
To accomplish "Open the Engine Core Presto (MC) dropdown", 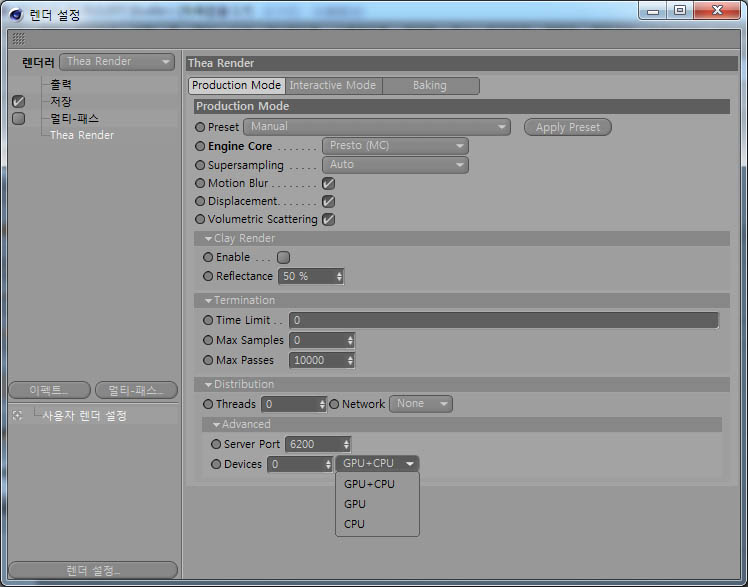I will pyautogui.click(x=395, y=145).
